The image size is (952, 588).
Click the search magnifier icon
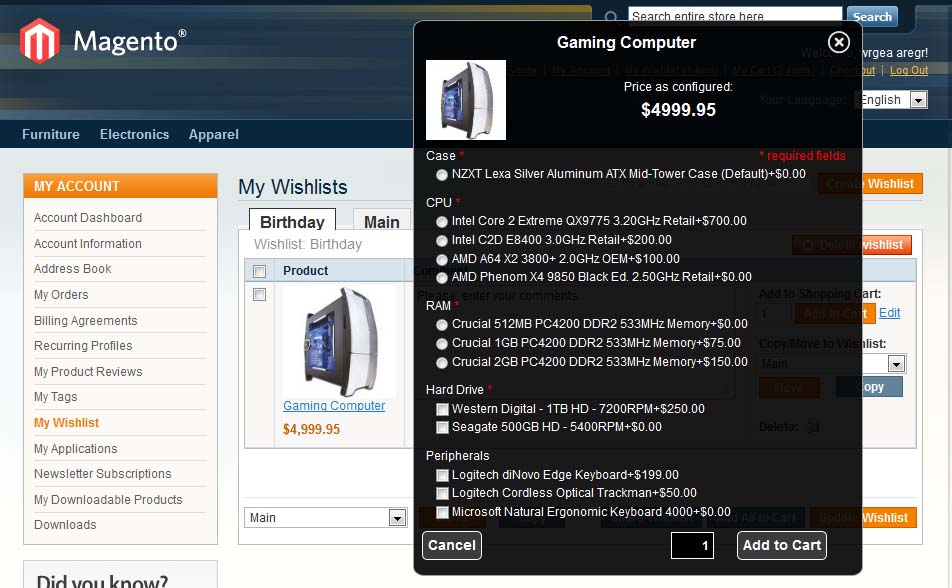tap(611, 16)
